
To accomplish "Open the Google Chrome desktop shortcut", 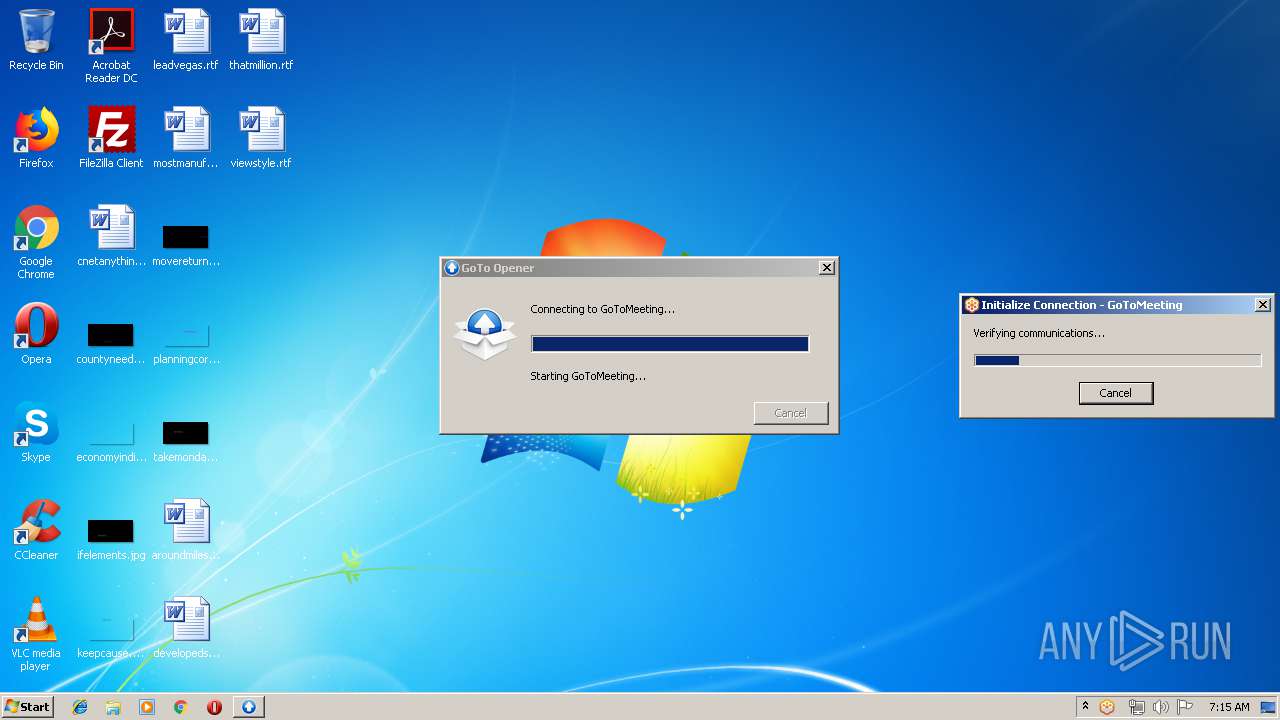I will 36,242.
